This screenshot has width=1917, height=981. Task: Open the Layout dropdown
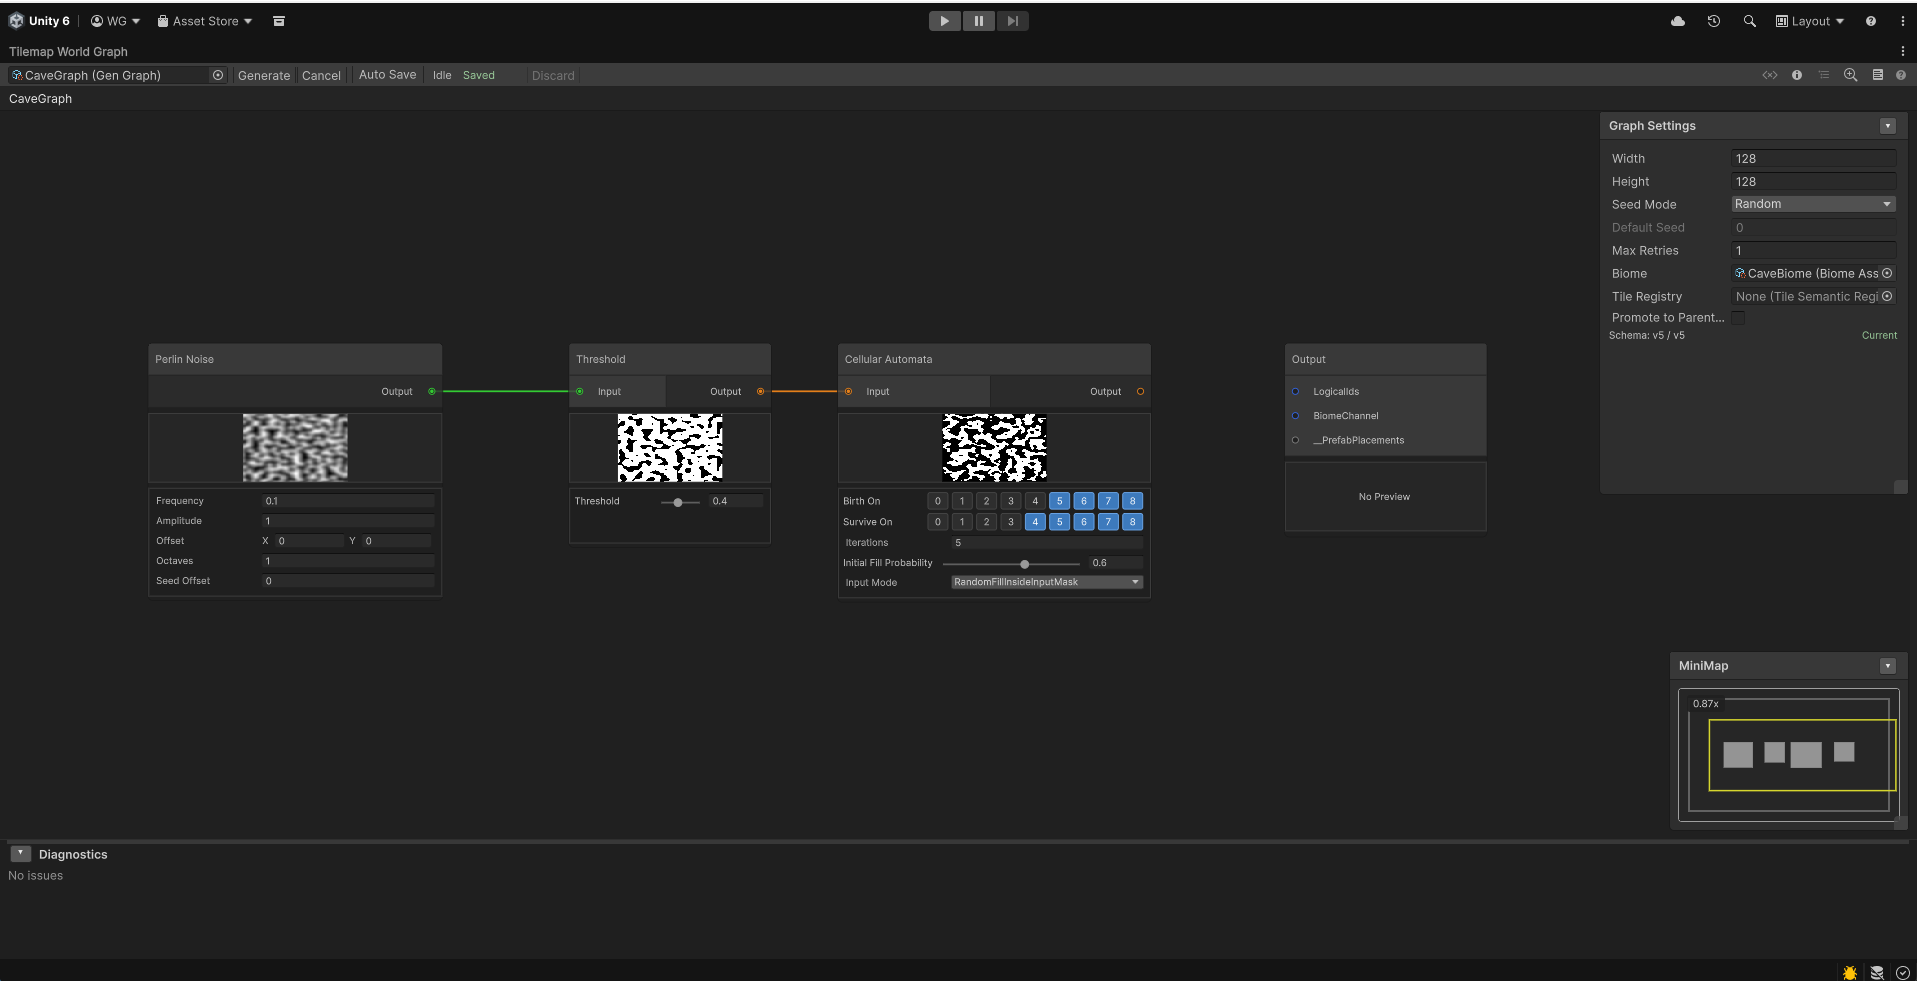[x=1810, y=21]
